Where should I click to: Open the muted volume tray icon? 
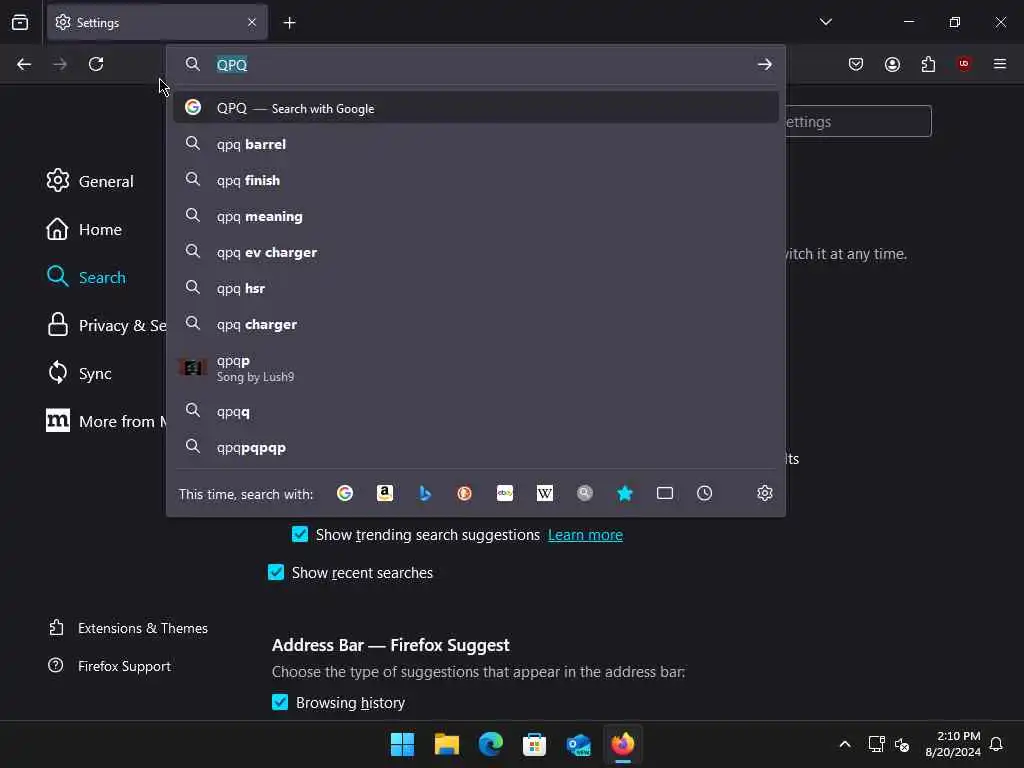pyautogui.click(x=902, y=744)
